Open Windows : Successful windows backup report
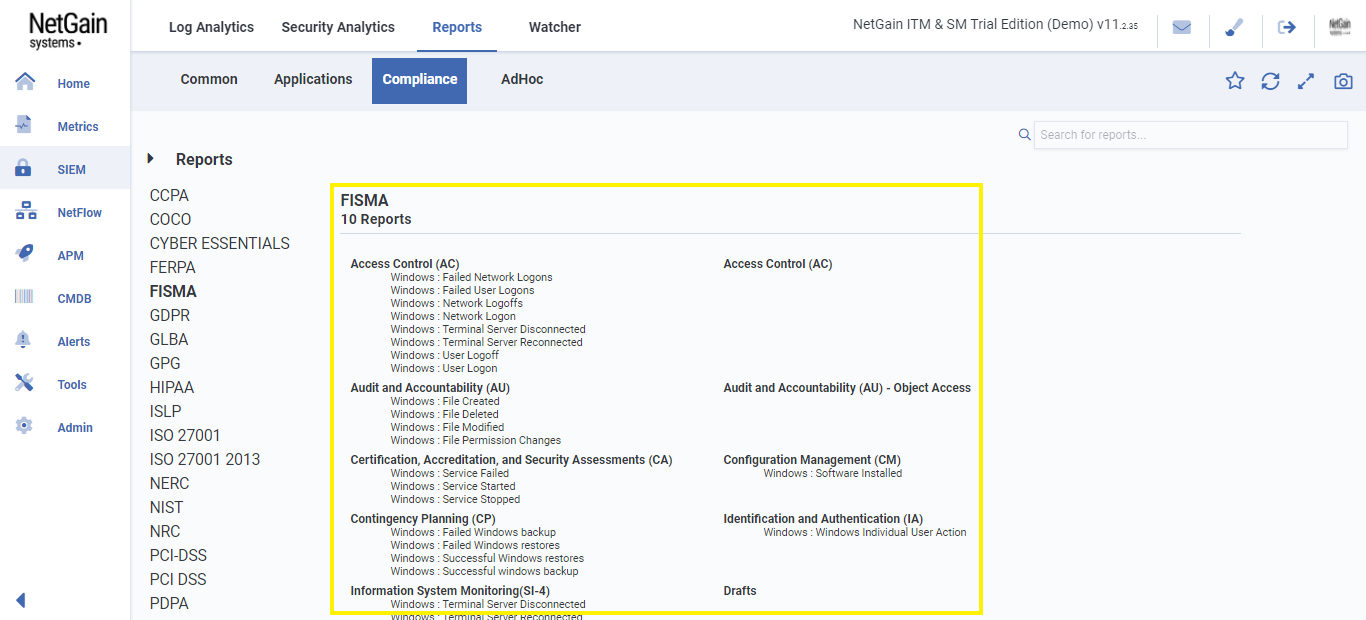 click(485, 571)
